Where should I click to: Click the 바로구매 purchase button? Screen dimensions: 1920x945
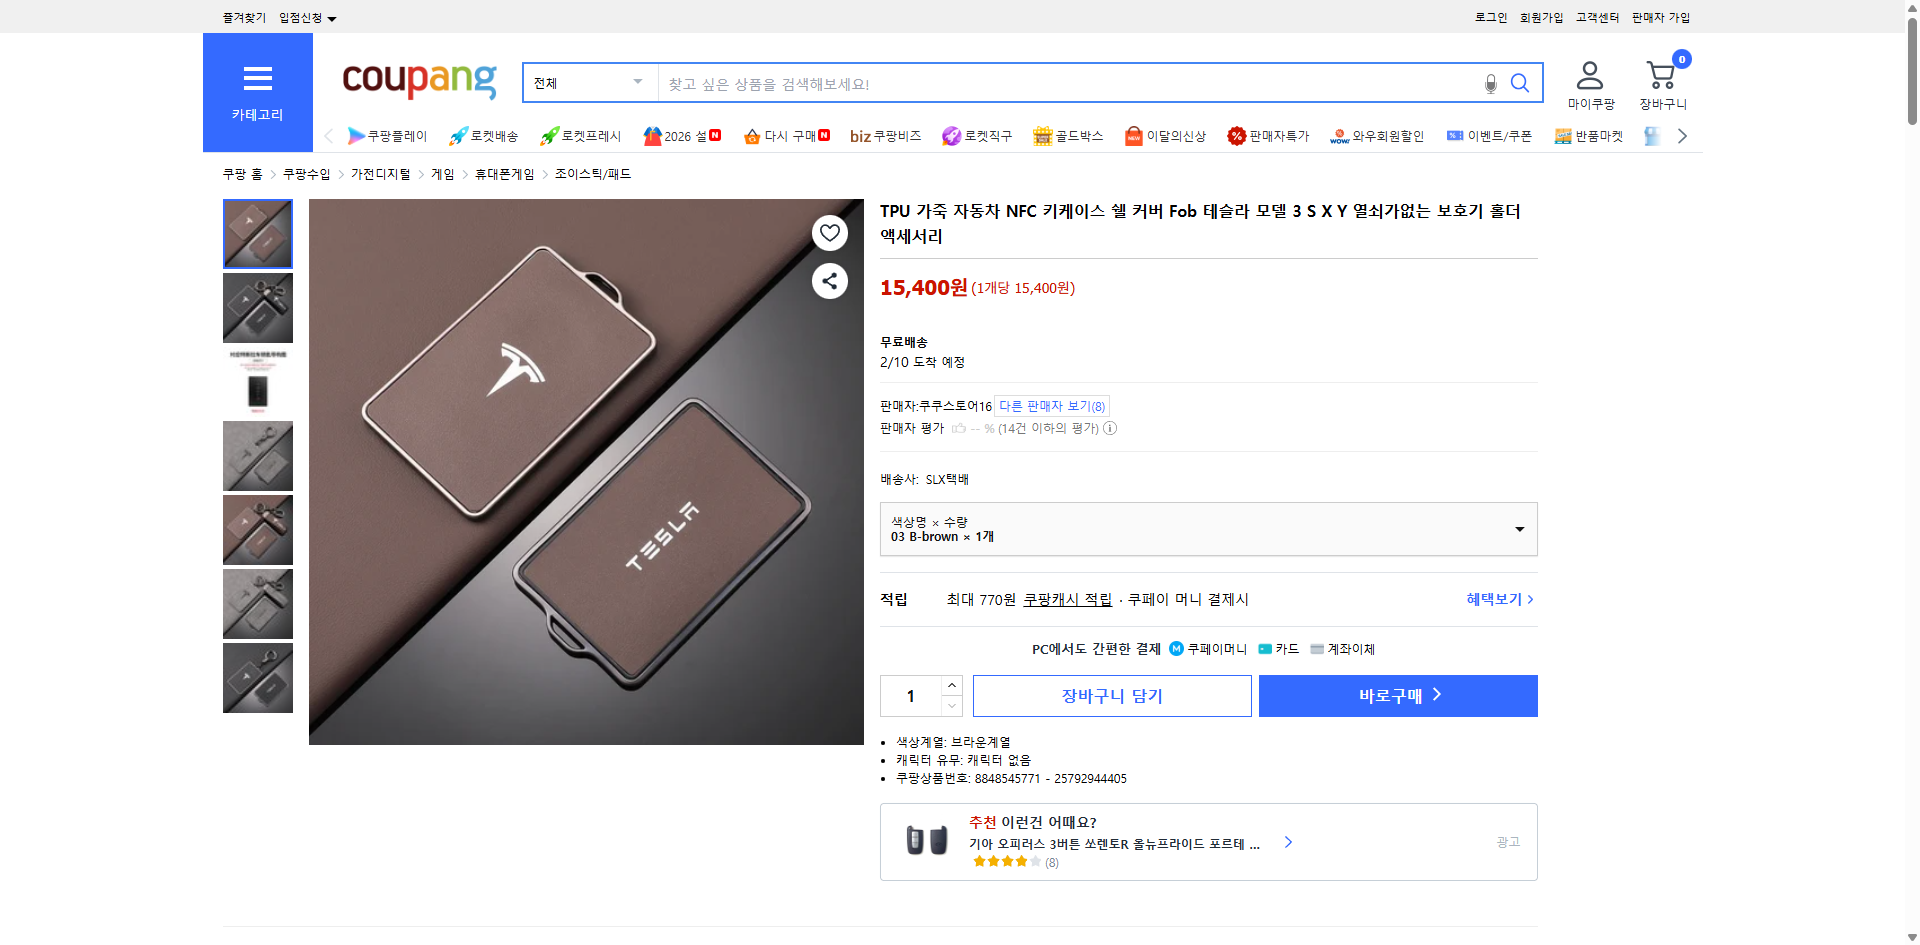1397,695
